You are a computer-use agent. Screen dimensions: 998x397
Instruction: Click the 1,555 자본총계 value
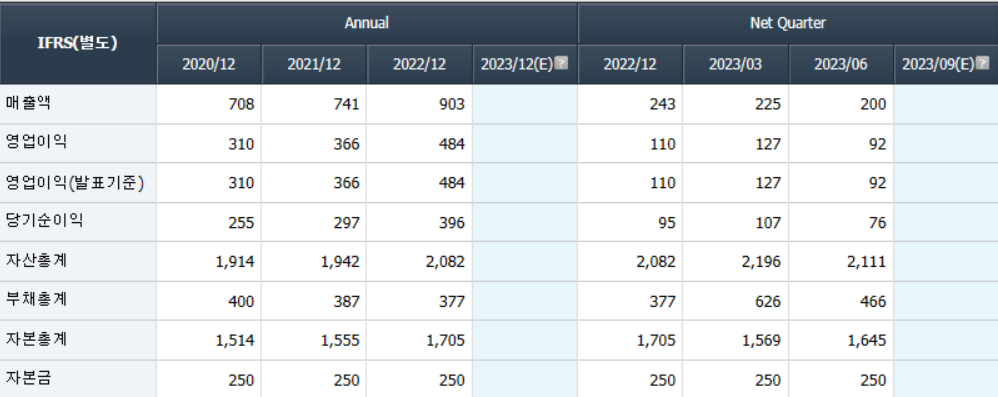pos(341,341)
